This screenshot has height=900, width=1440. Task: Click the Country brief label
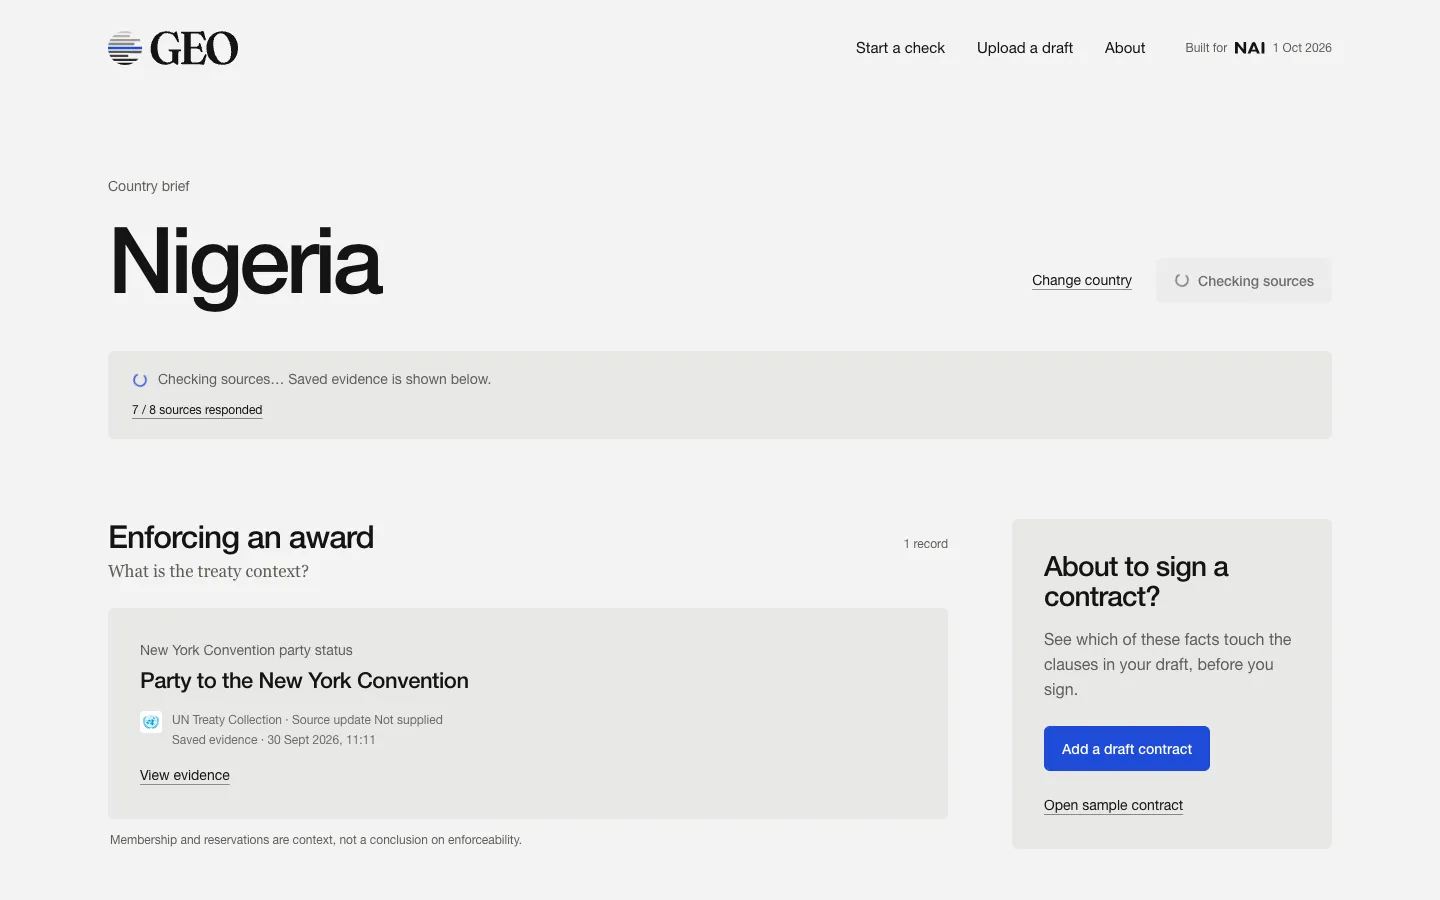149,186
